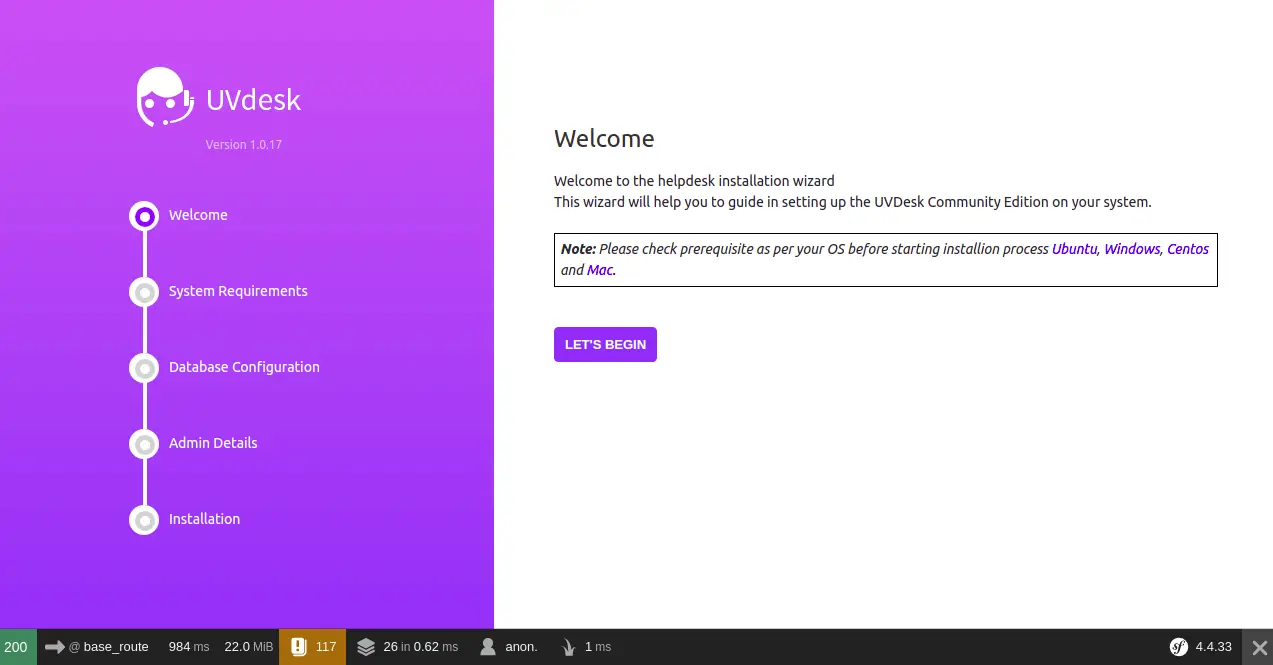Viewport: 1273px width, 665px height.
Task: Open the deprecation warnings icon in toolbar
Action: pos(298,647)
